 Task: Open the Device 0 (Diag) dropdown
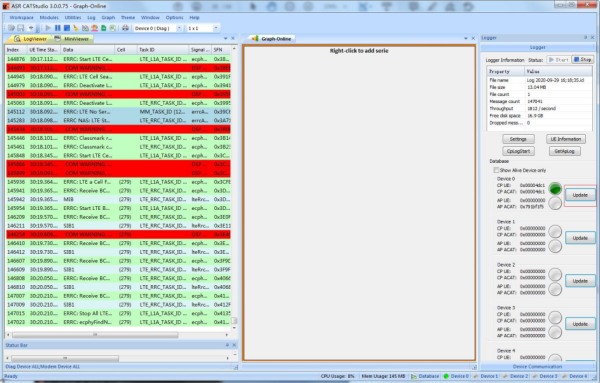(179, 28)
